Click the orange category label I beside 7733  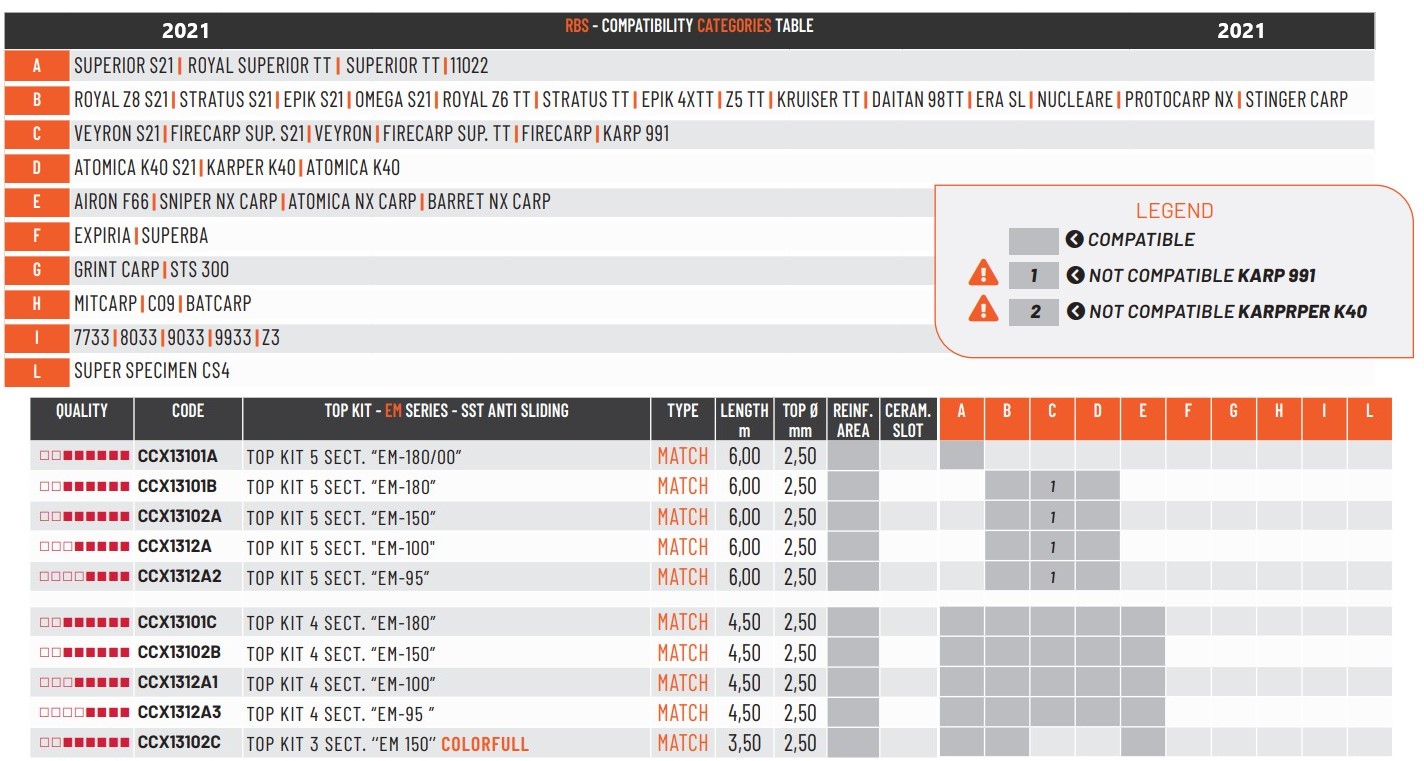37,338
